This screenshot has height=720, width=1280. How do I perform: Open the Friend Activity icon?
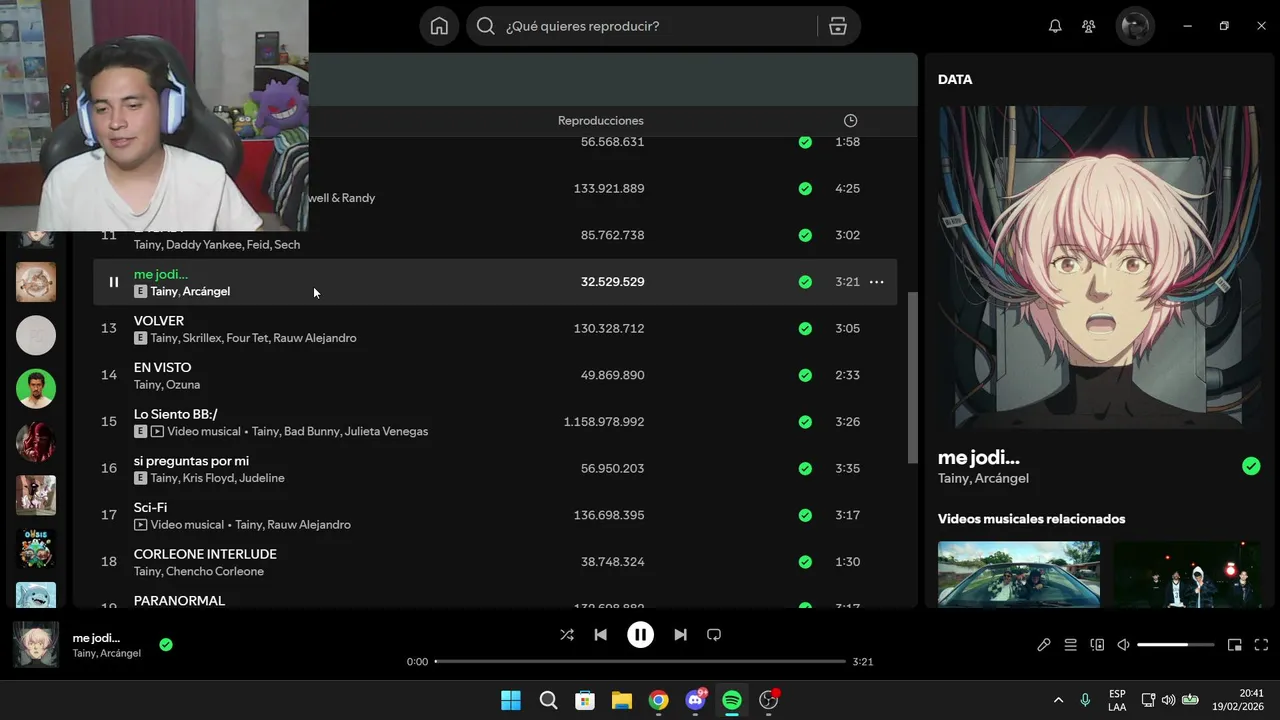[1089, 26]
